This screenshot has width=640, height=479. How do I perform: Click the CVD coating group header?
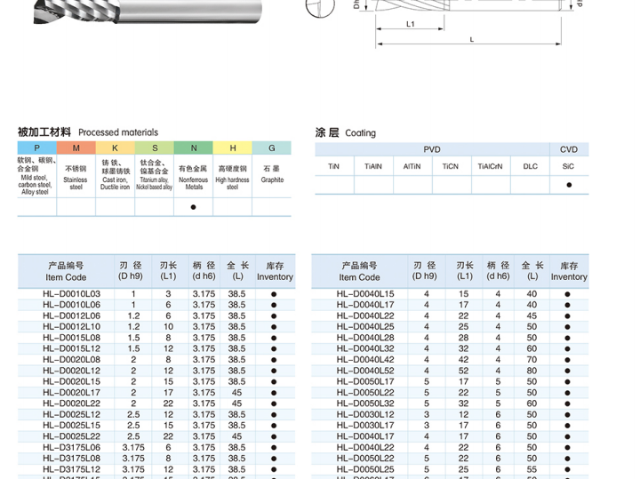[x=569, y=150]
